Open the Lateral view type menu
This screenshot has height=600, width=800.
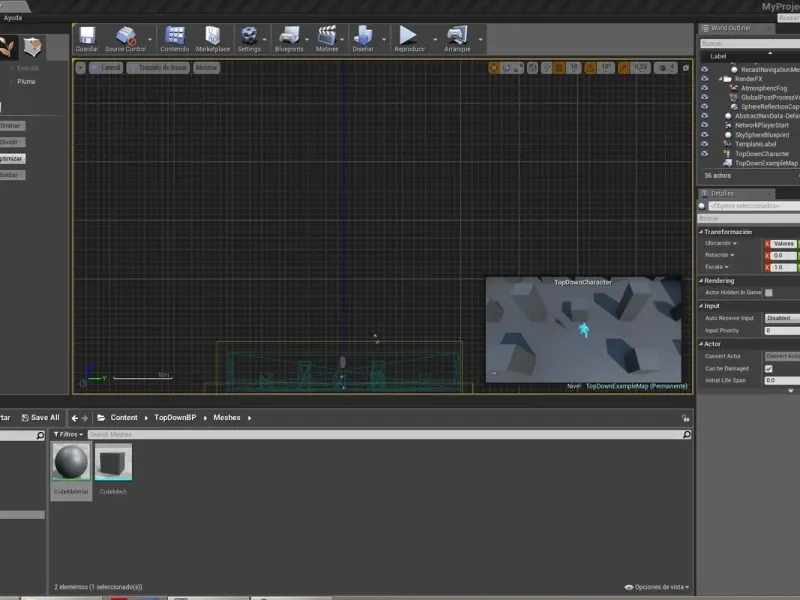pos(106,67)
